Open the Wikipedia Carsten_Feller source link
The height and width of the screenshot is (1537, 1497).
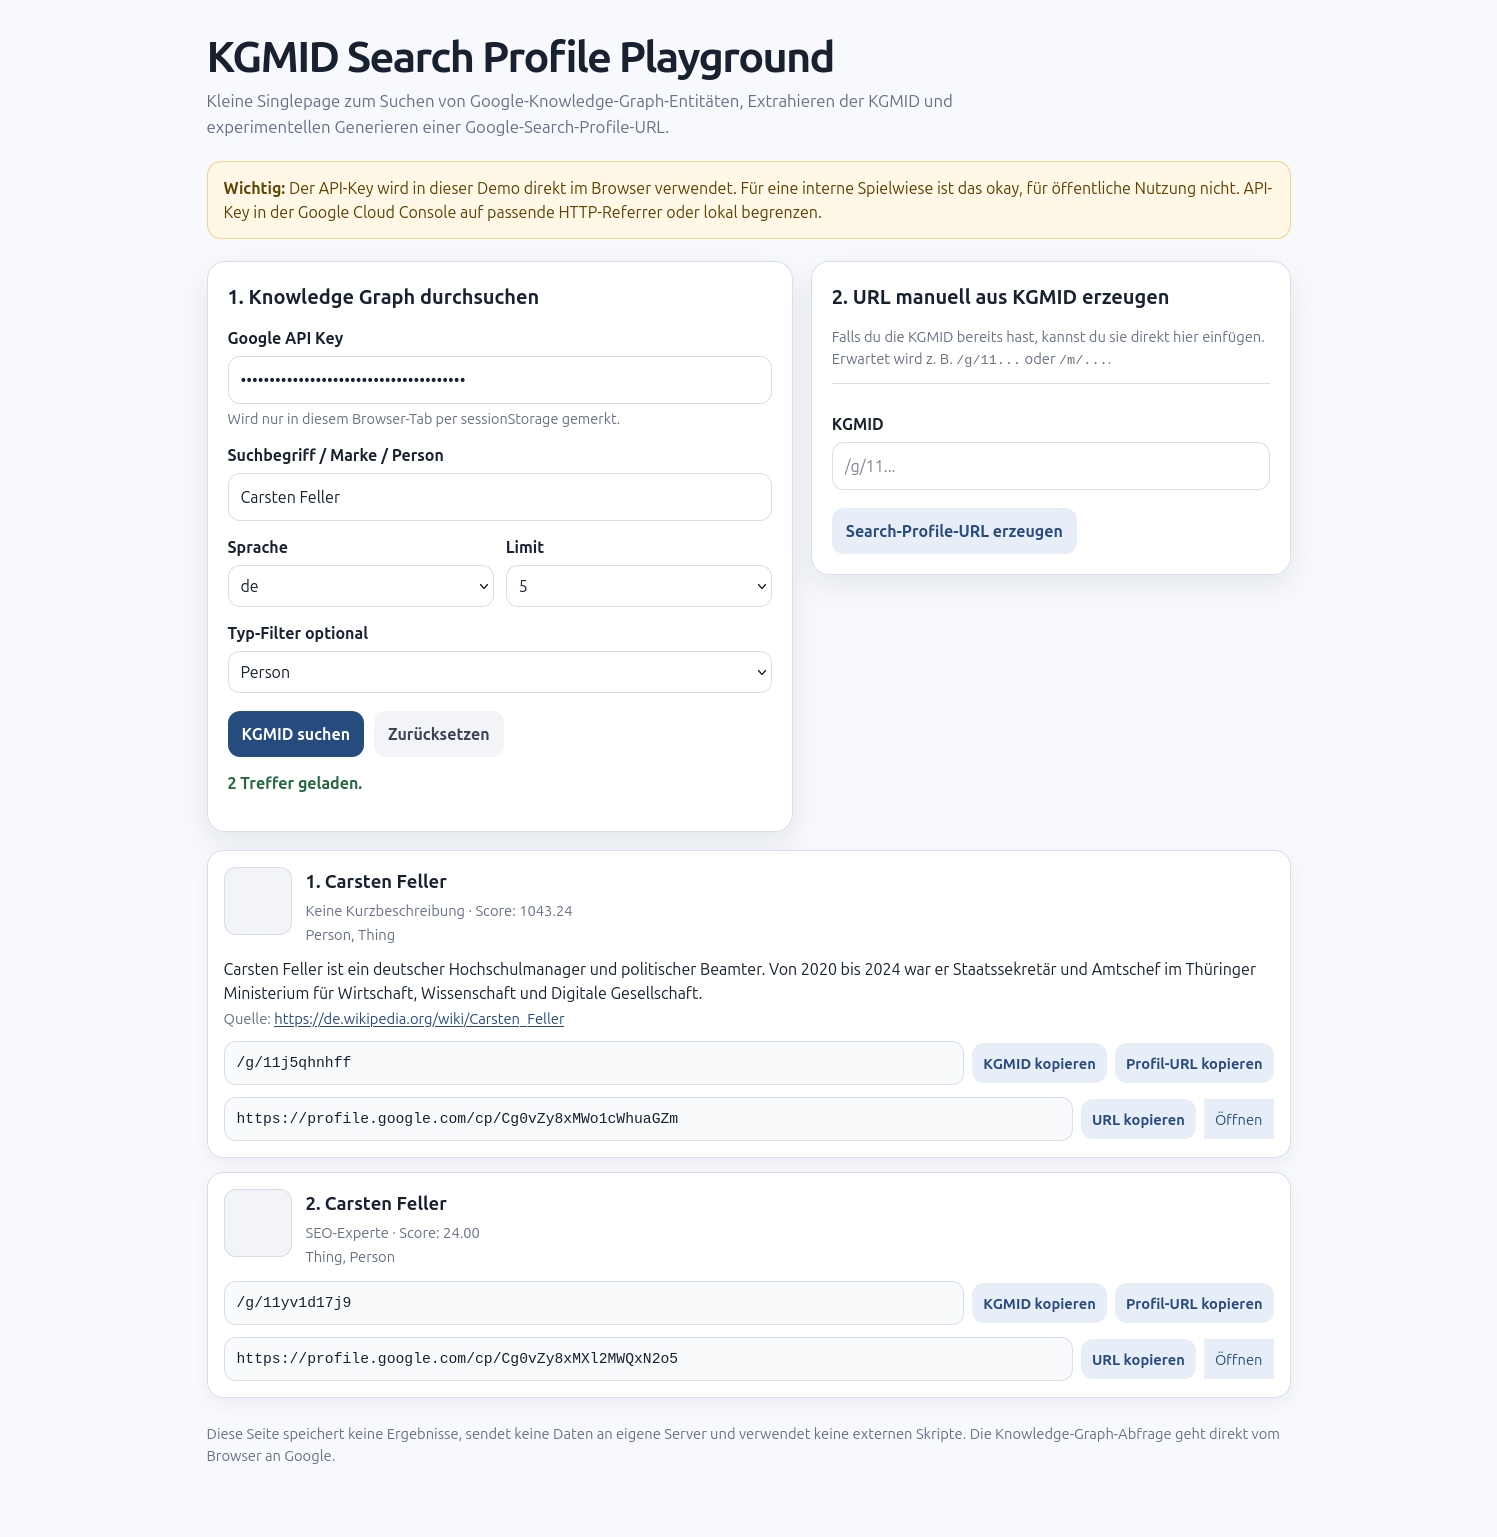419,1019
